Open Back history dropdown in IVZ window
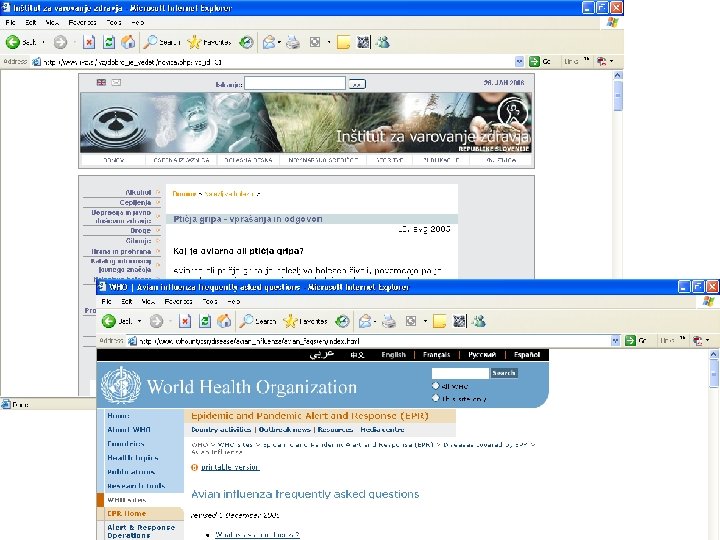The width and height of the screenshot is (720, 540). [44, 42]
